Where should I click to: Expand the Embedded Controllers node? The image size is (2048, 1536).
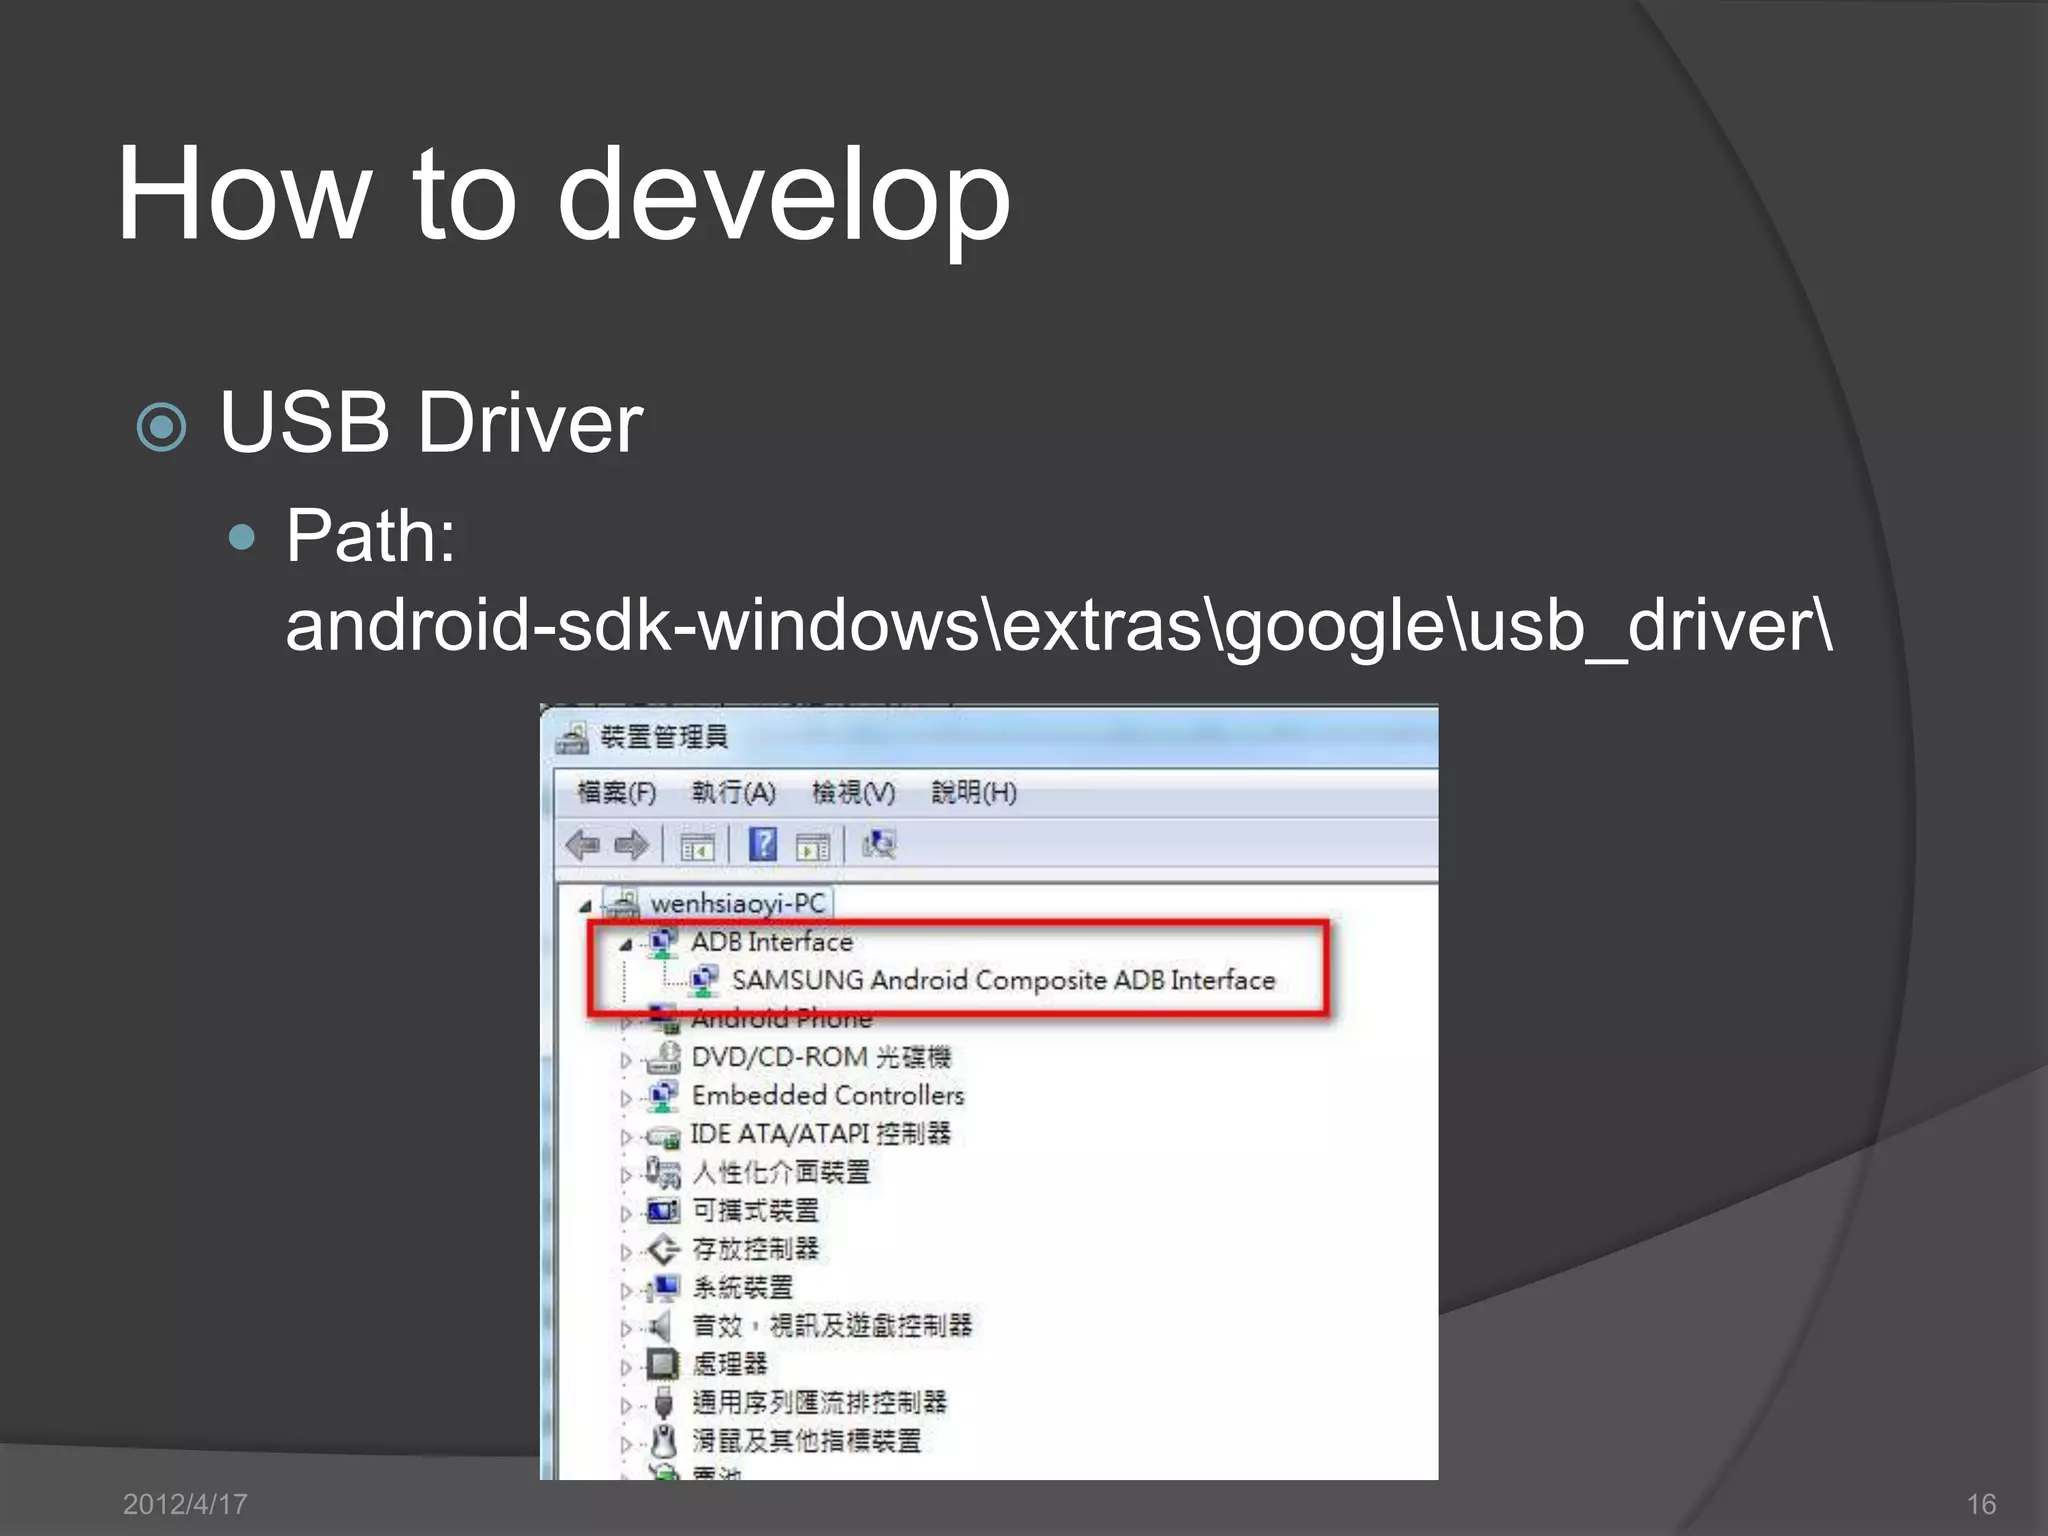[x=626, y=1098]
